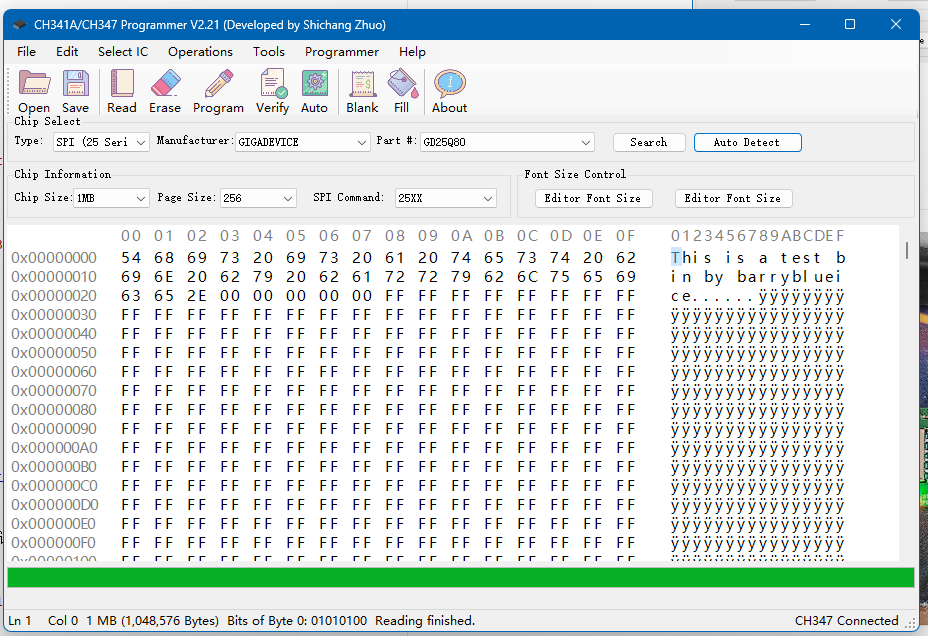Image resolution: width=928 pixels, height=636 pixels.
Task: Select the hex byte 6C
Action: (x=527, y=277)
